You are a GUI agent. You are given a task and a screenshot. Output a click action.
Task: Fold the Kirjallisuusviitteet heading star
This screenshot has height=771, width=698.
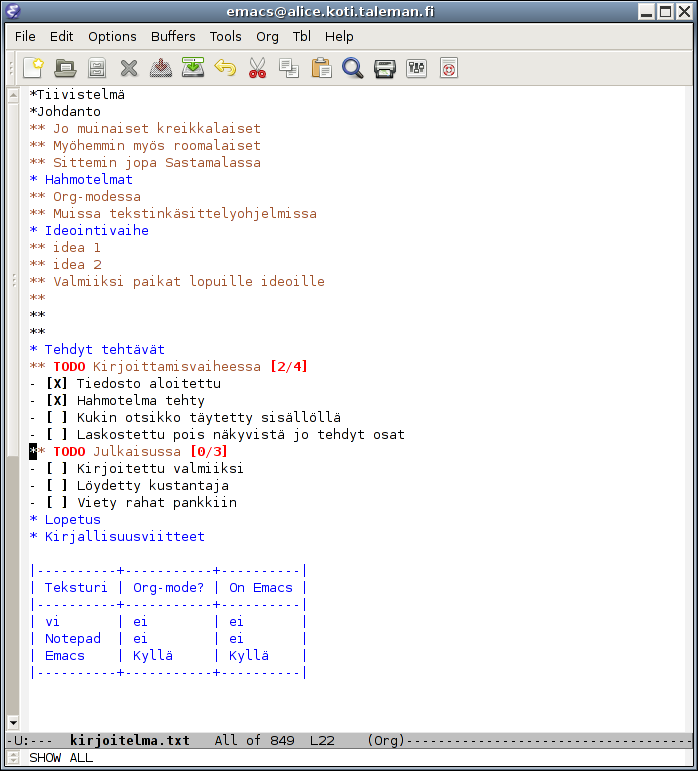coord(33,536)
